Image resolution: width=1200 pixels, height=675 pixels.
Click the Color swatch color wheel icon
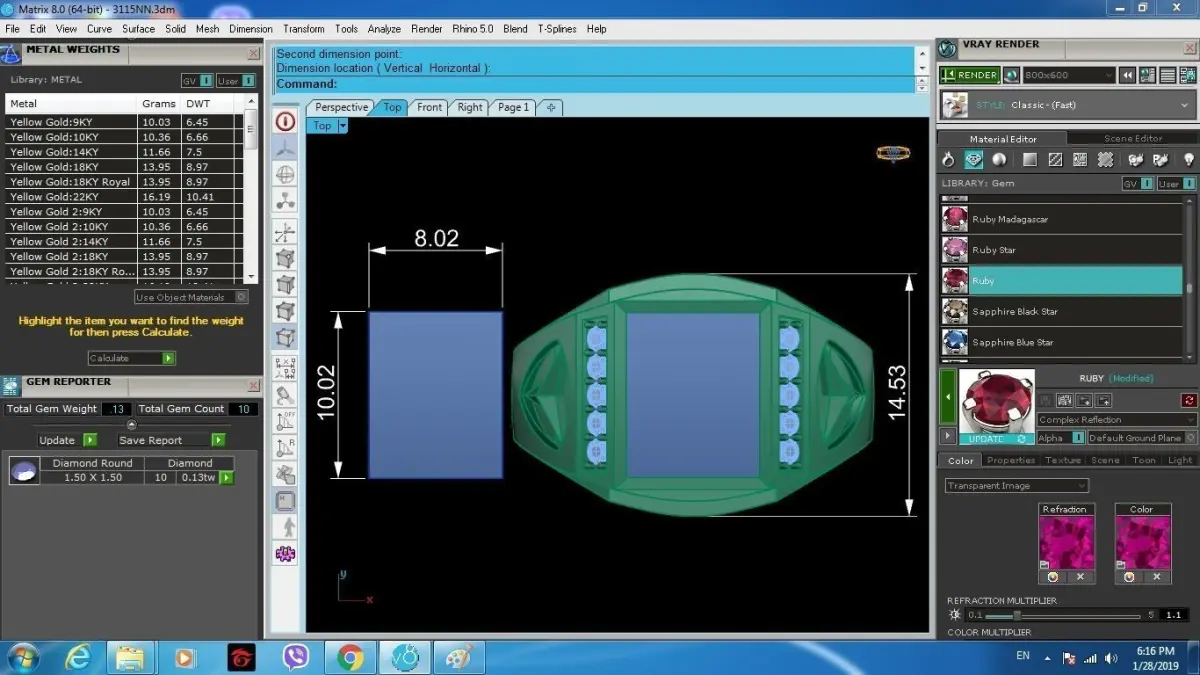coord(1129,577)
